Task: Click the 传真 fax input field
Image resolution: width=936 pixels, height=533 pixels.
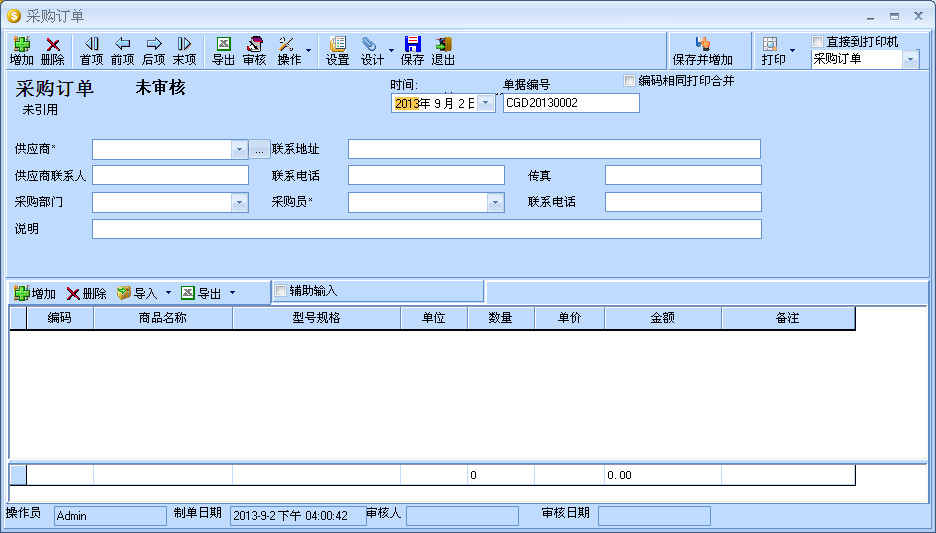Action: coord(683,175)
